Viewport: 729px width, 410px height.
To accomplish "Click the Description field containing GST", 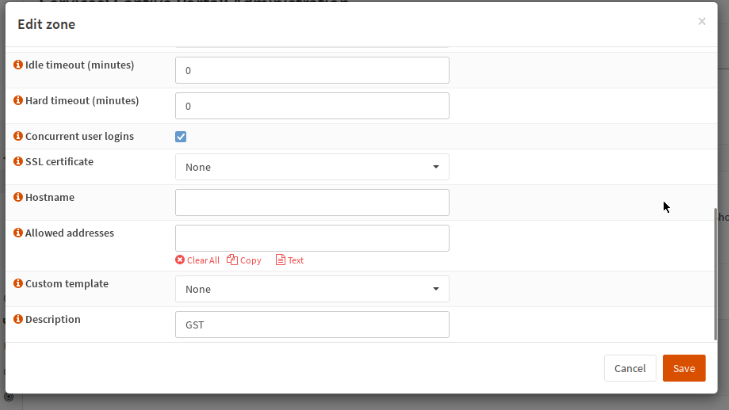I will 312,325.
